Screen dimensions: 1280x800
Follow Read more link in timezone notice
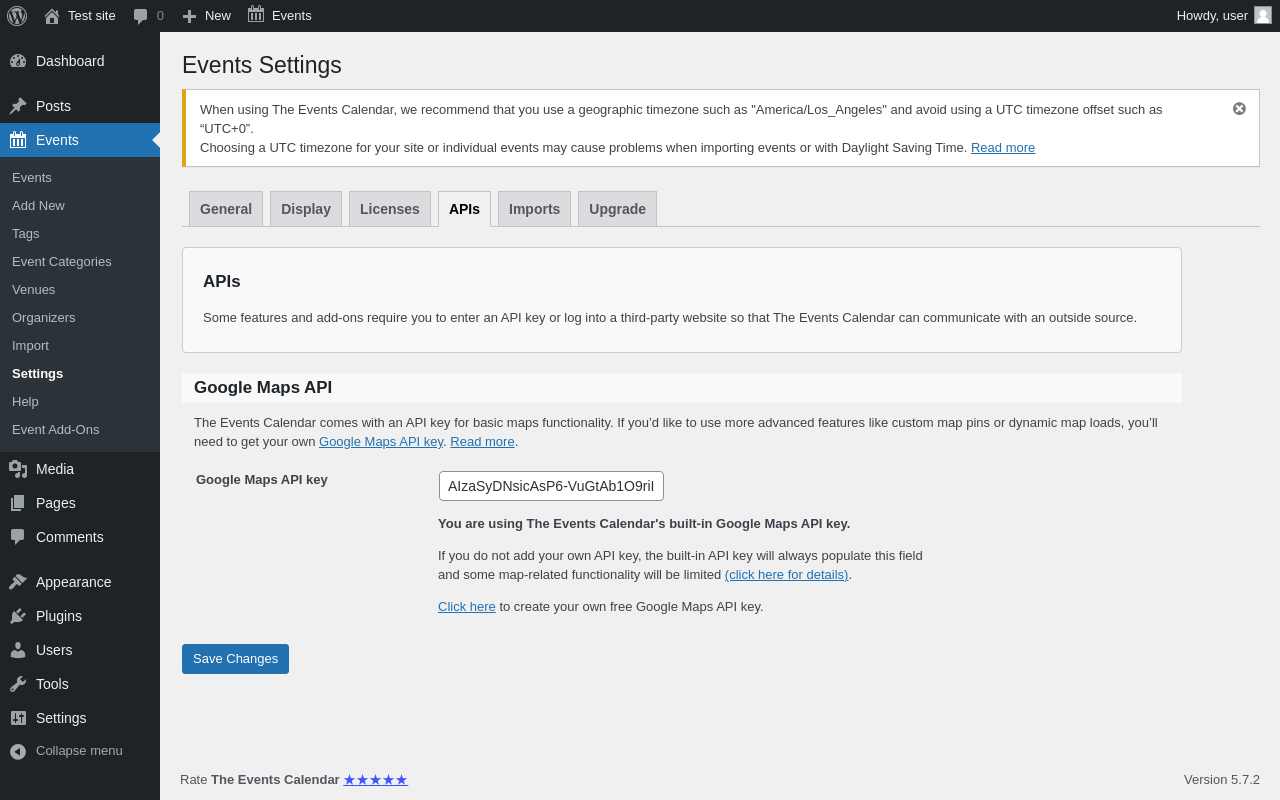[1003, 147]
